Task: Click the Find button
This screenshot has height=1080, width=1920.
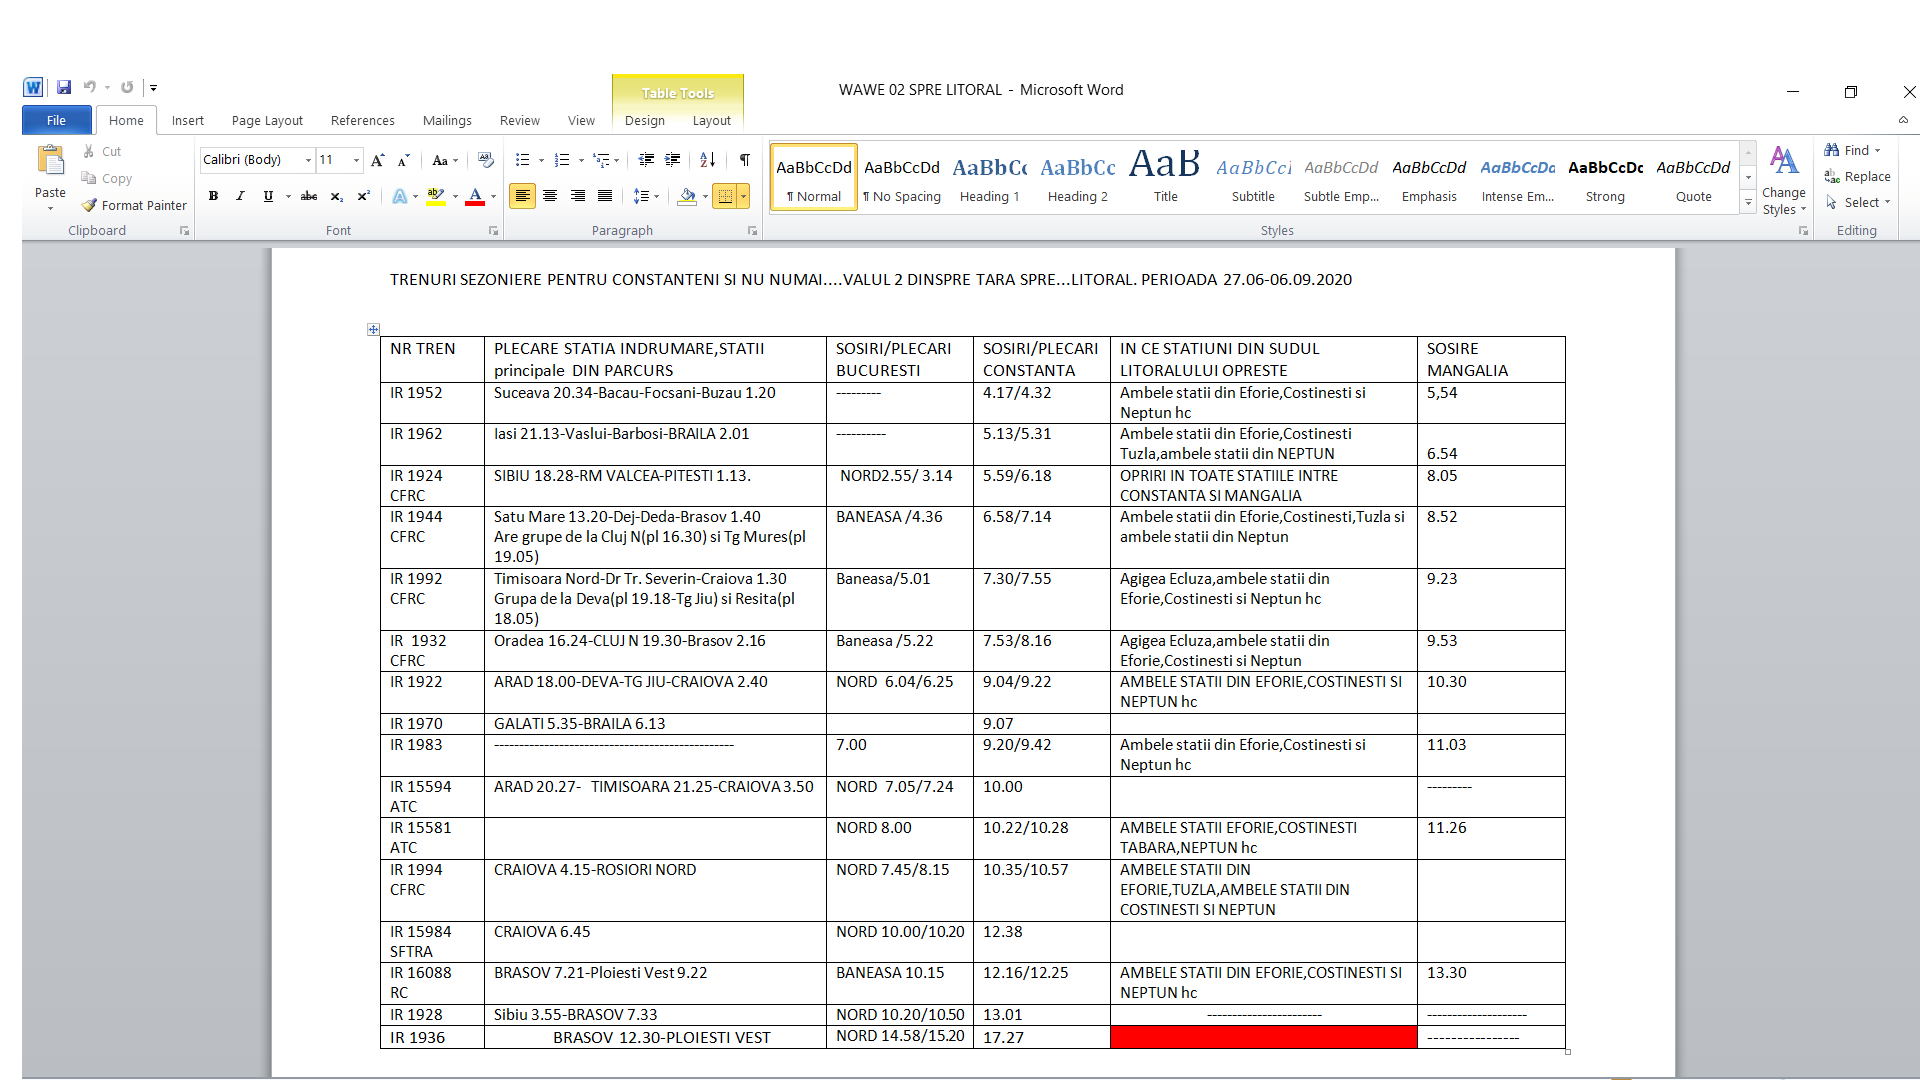Action: (1852, 150)
